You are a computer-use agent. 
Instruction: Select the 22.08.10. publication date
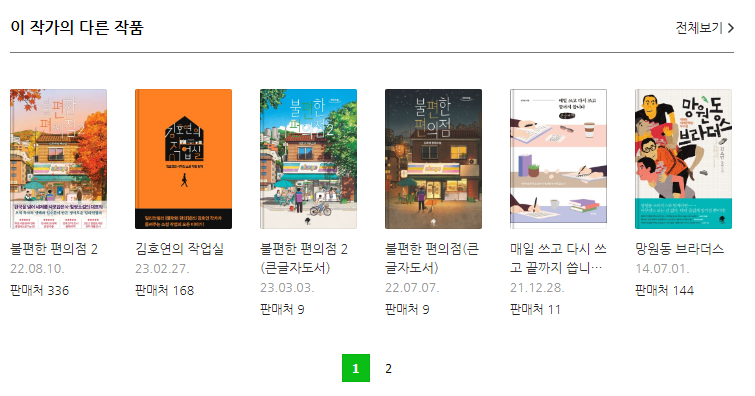click(x=37, y=268)
